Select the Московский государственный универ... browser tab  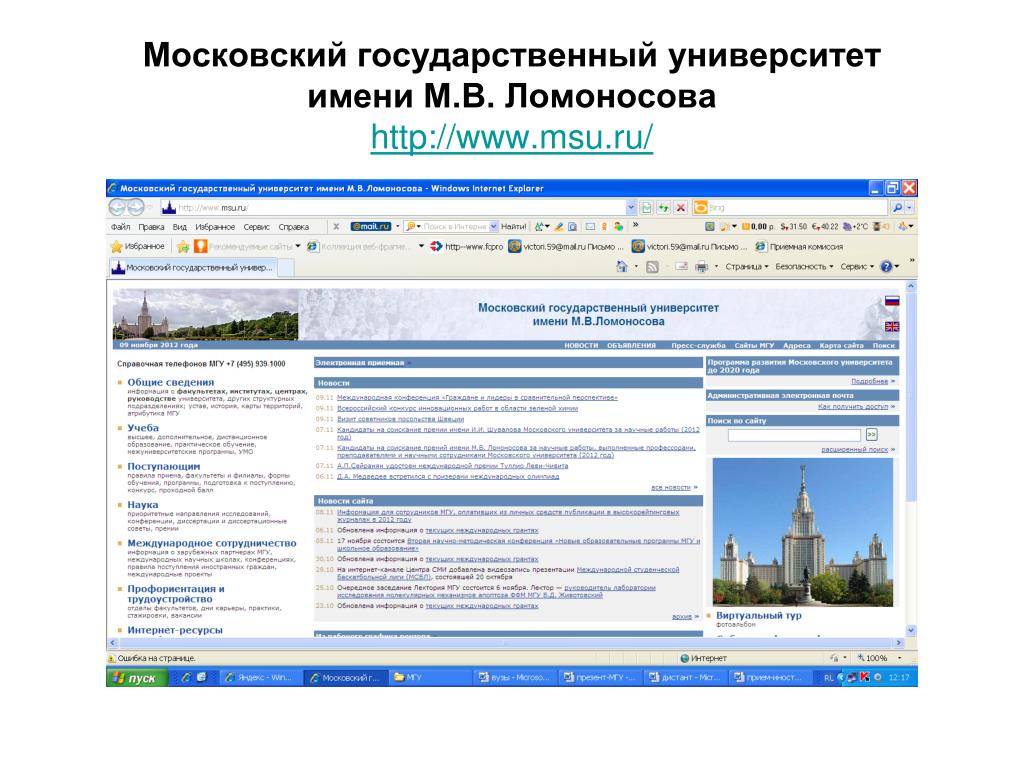(192, 267)
